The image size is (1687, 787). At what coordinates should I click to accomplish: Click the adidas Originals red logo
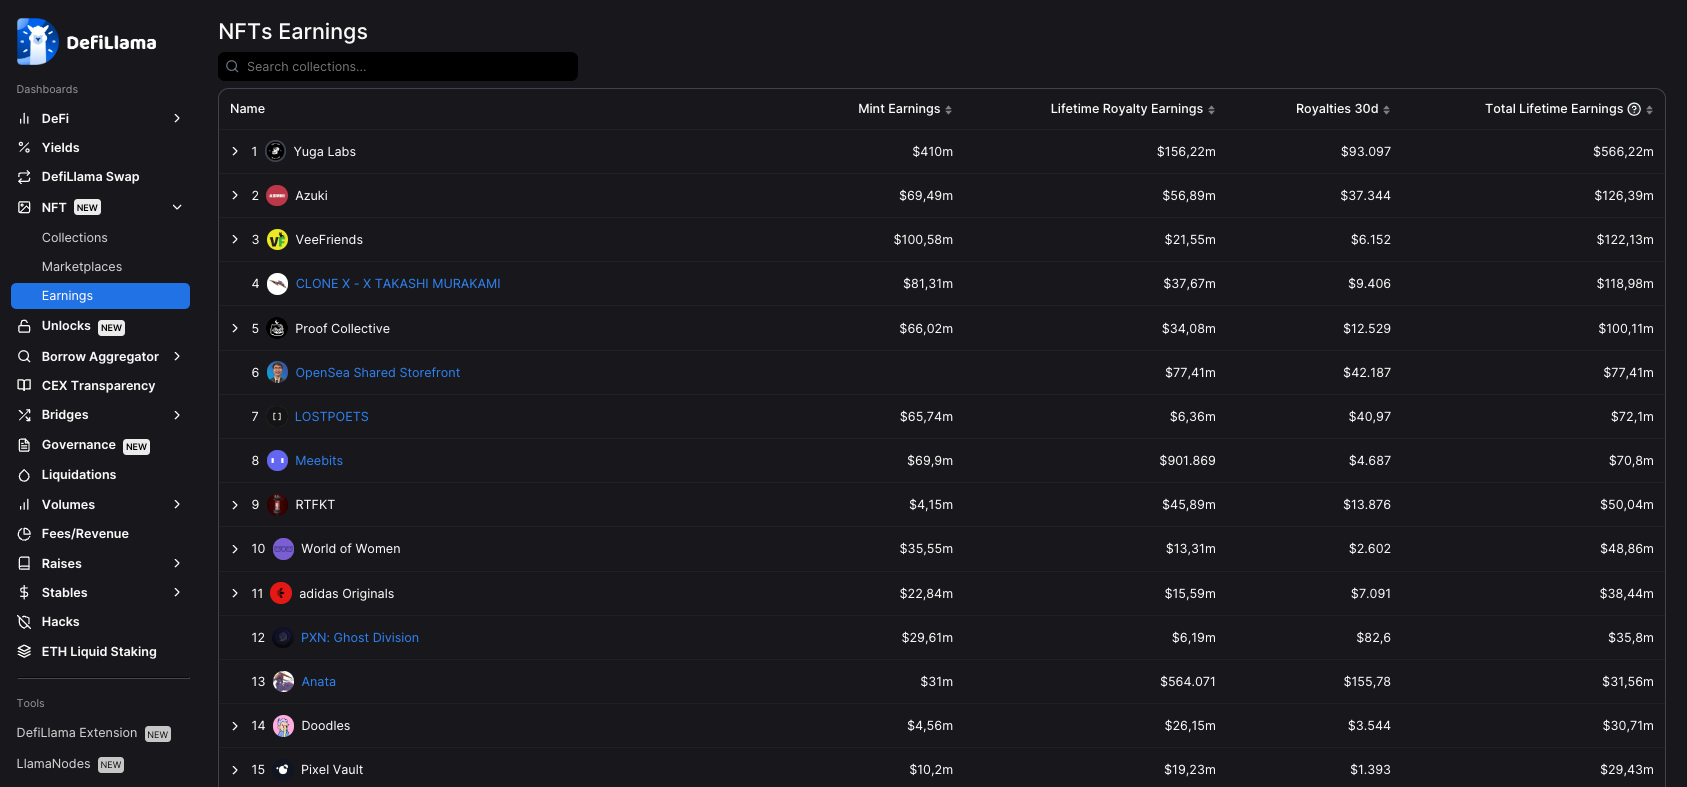click(x=281, y=593)
